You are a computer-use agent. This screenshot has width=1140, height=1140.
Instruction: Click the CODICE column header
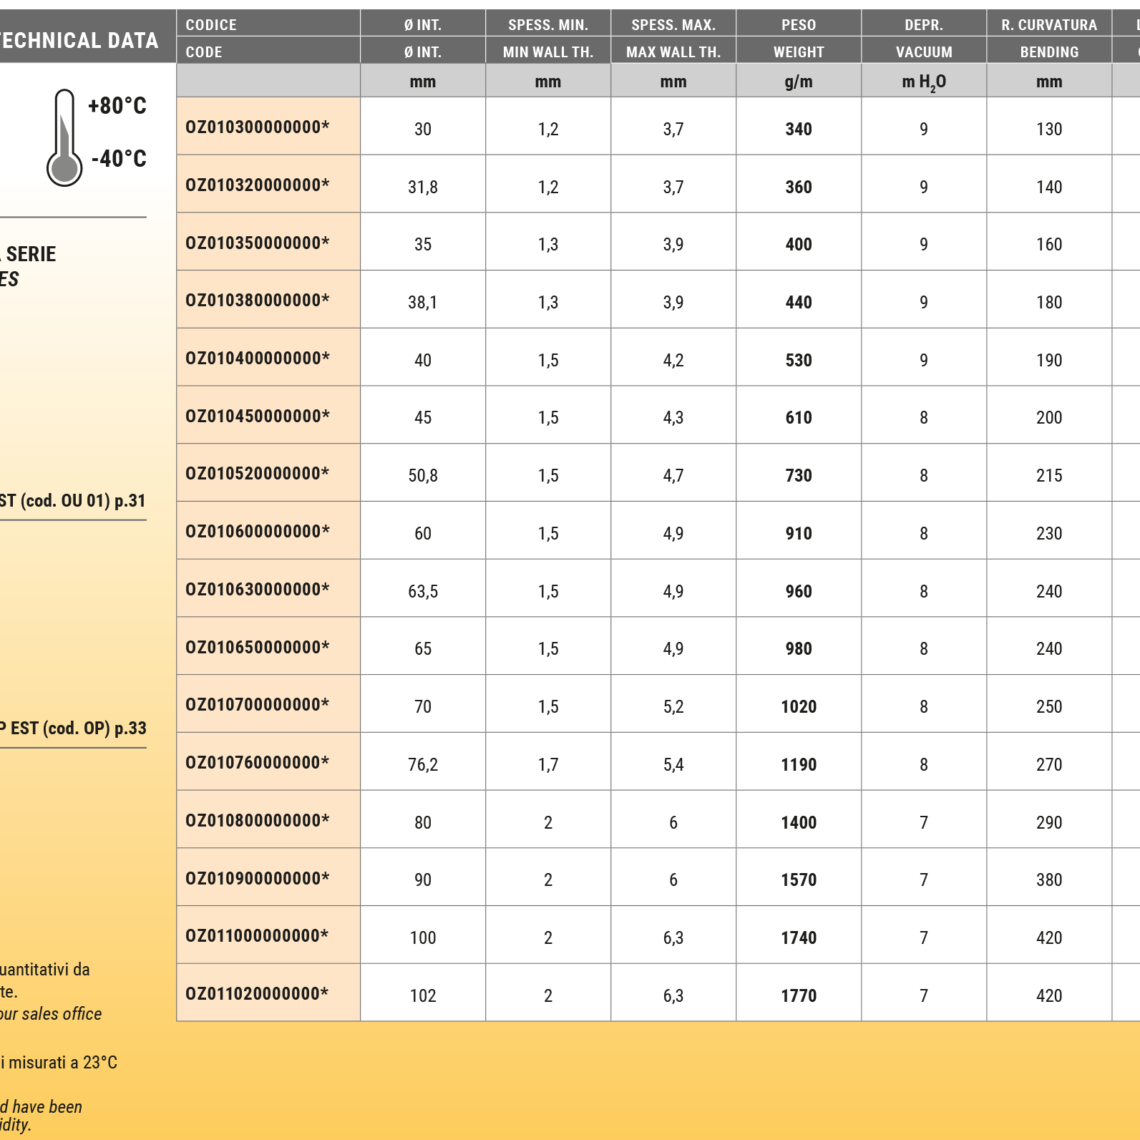[211, 24]
